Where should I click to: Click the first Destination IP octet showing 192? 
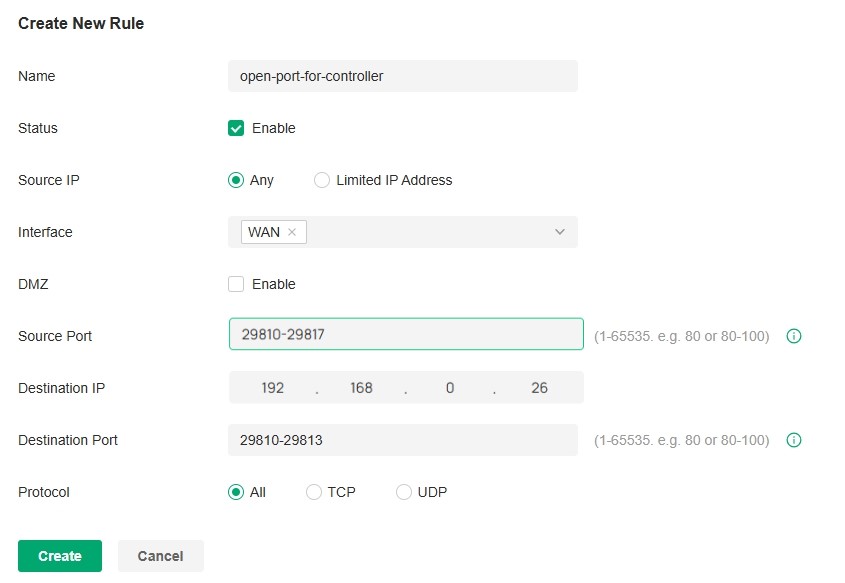(x=272, y=387)
